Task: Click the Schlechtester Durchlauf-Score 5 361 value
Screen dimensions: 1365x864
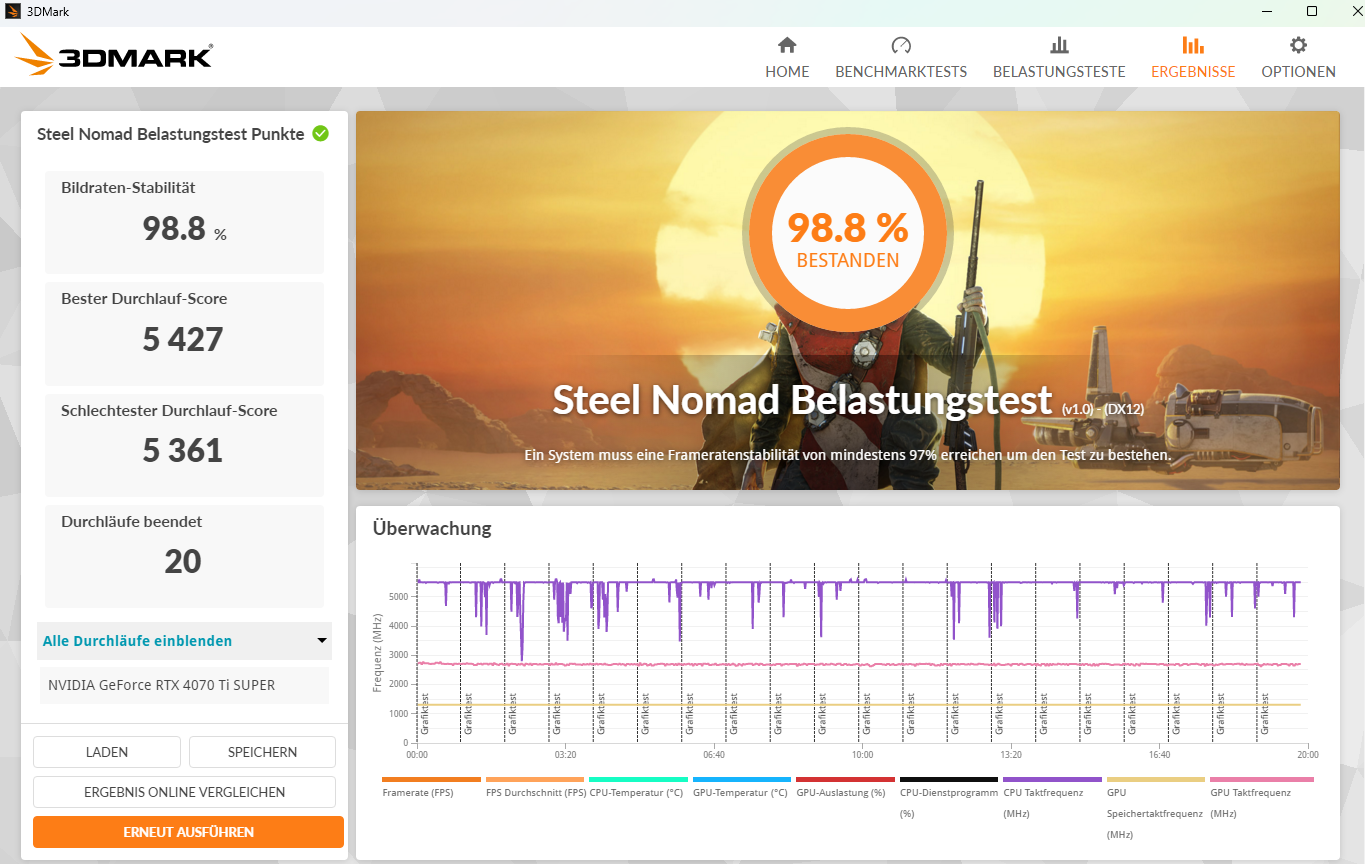Action: [x=183, y=451]
